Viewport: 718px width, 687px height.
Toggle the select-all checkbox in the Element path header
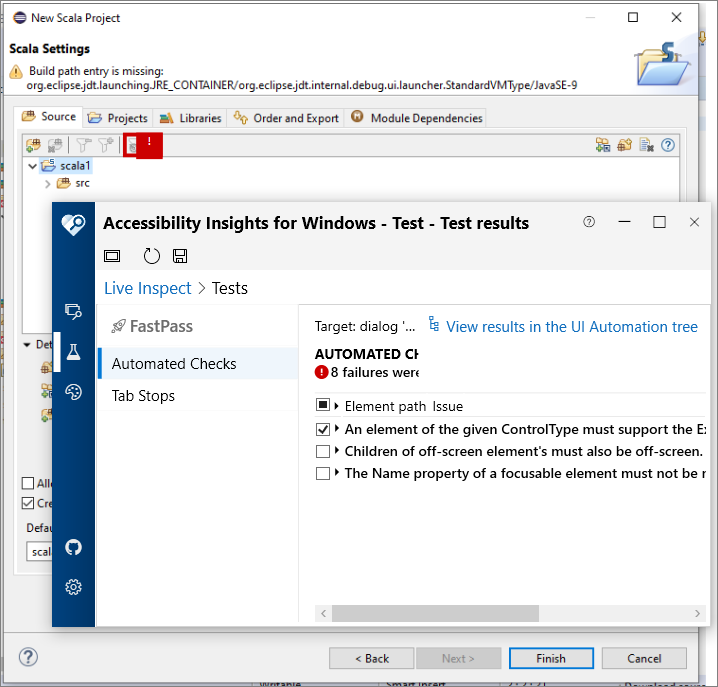[323, 405]
